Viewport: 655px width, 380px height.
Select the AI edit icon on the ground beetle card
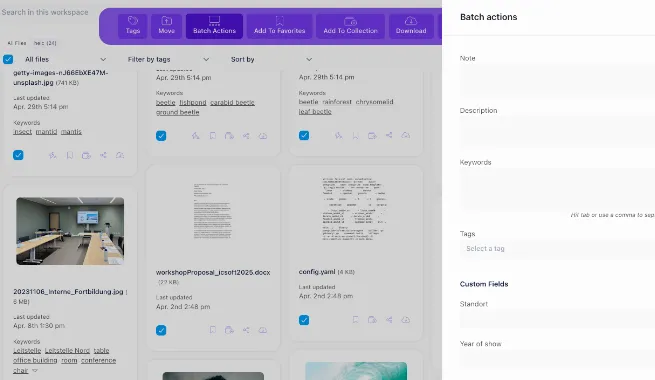[x=195, y=136]
